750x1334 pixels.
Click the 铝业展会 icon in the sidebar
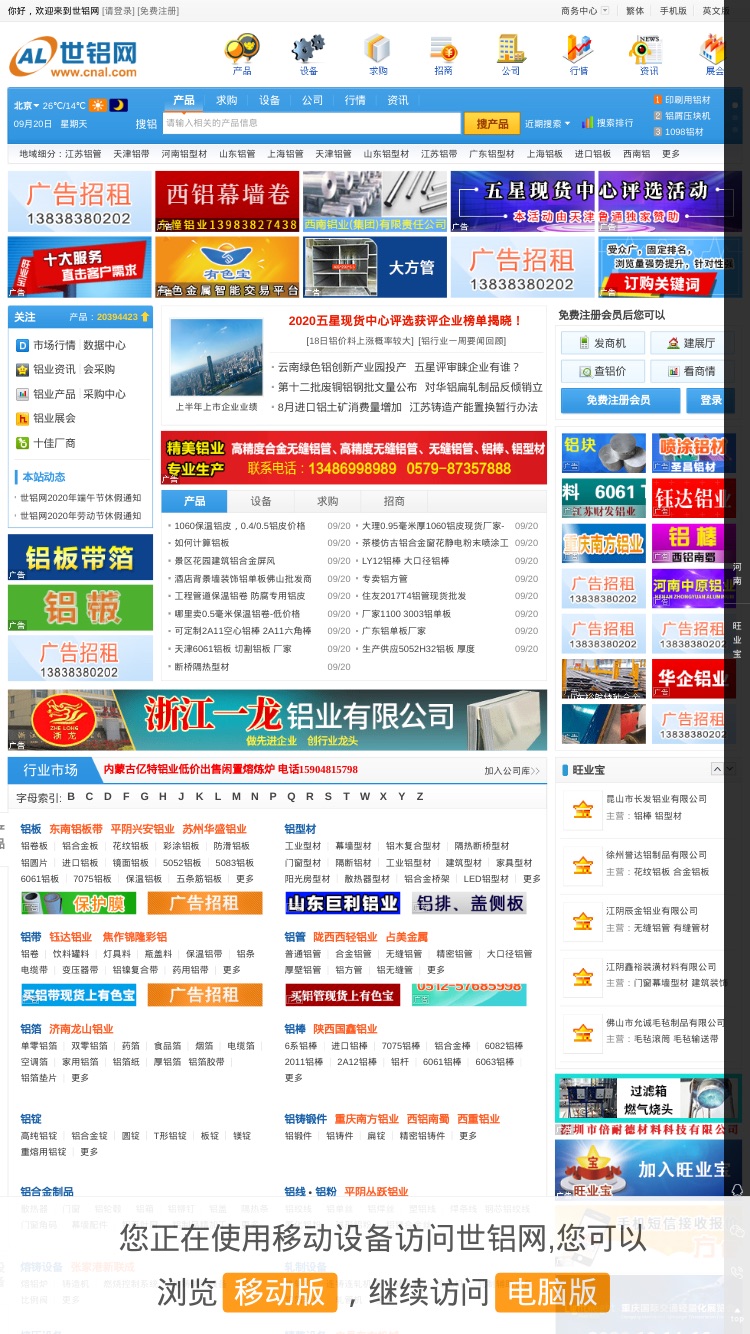click(x=23, y=418)
